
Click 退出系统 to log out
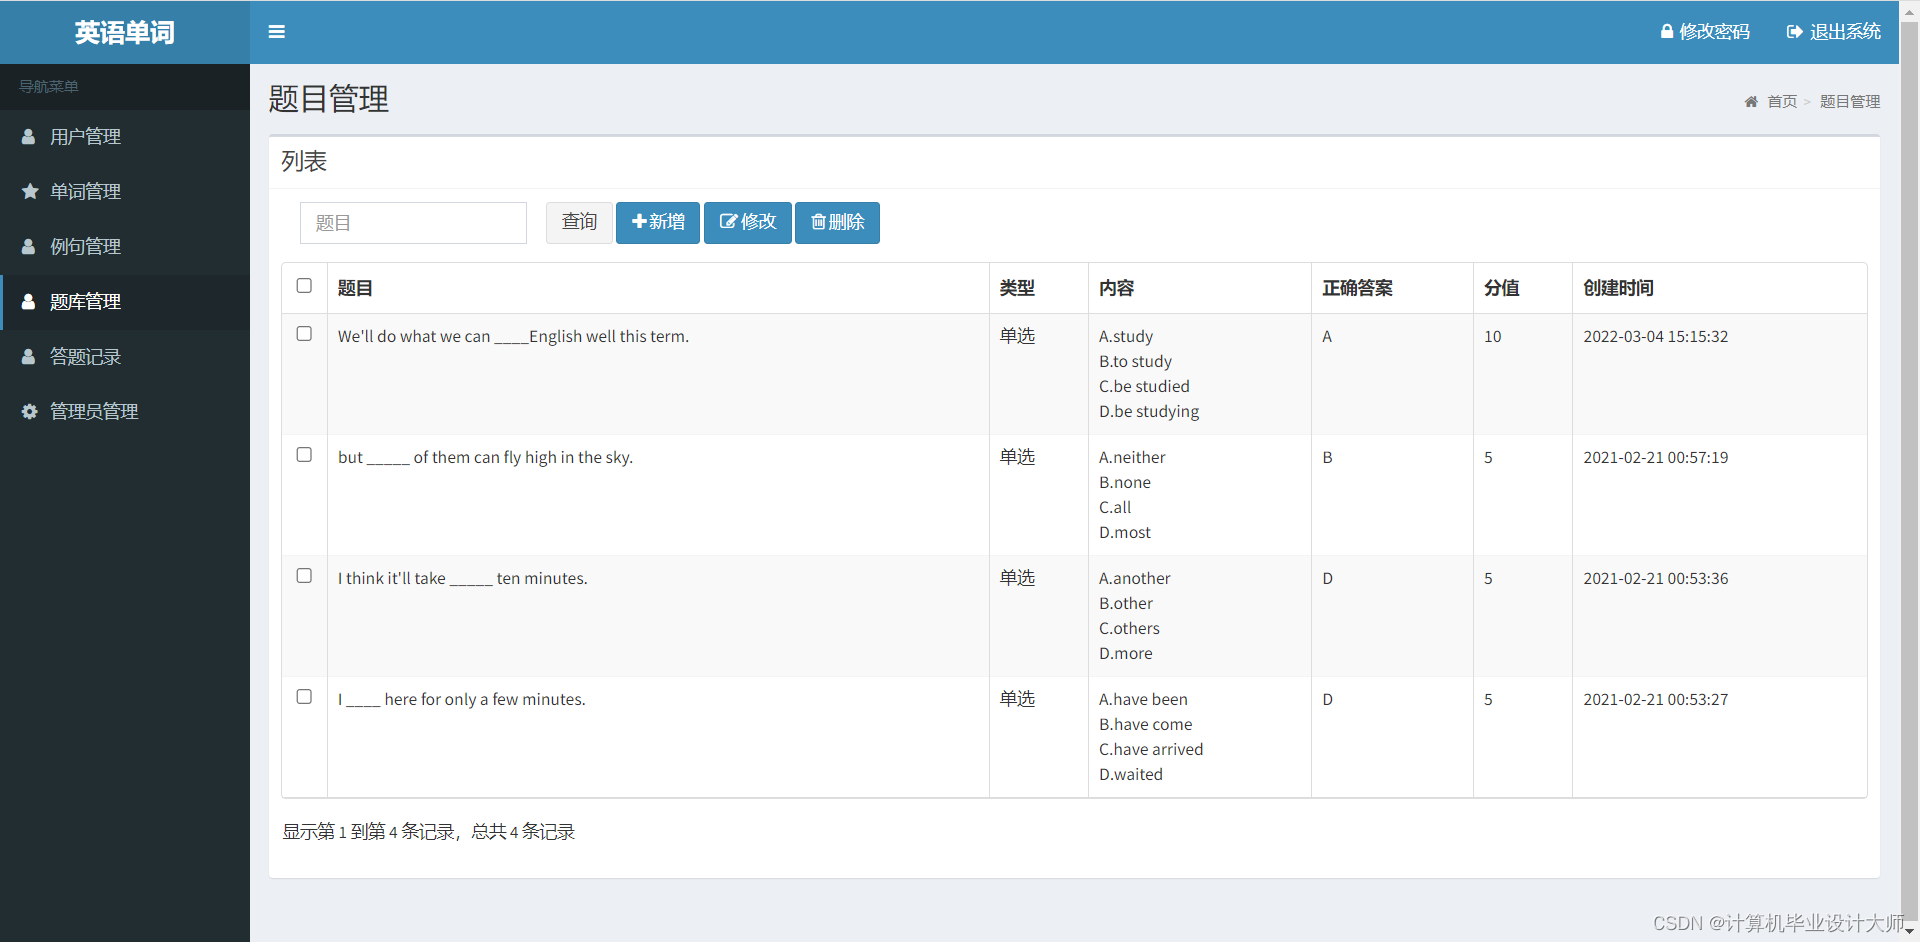pyautogui.click(x=1844, y=31)
